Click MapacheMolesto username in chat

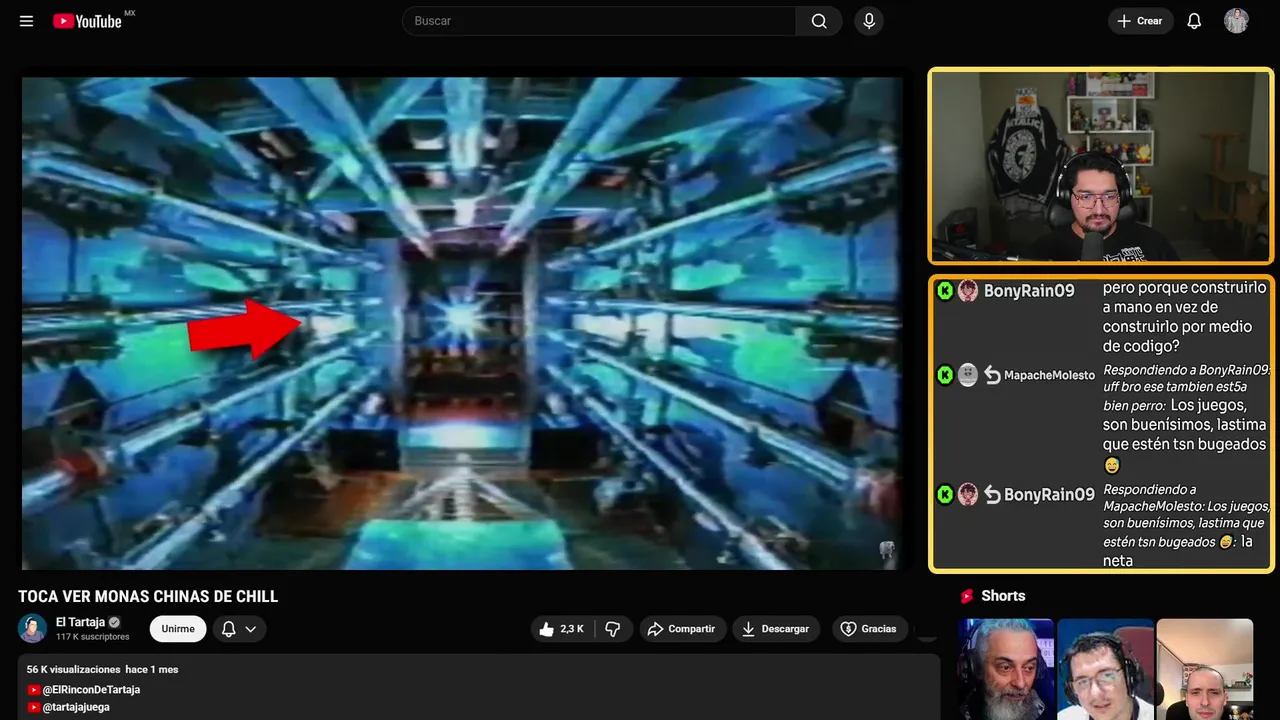click(1049, 375)
